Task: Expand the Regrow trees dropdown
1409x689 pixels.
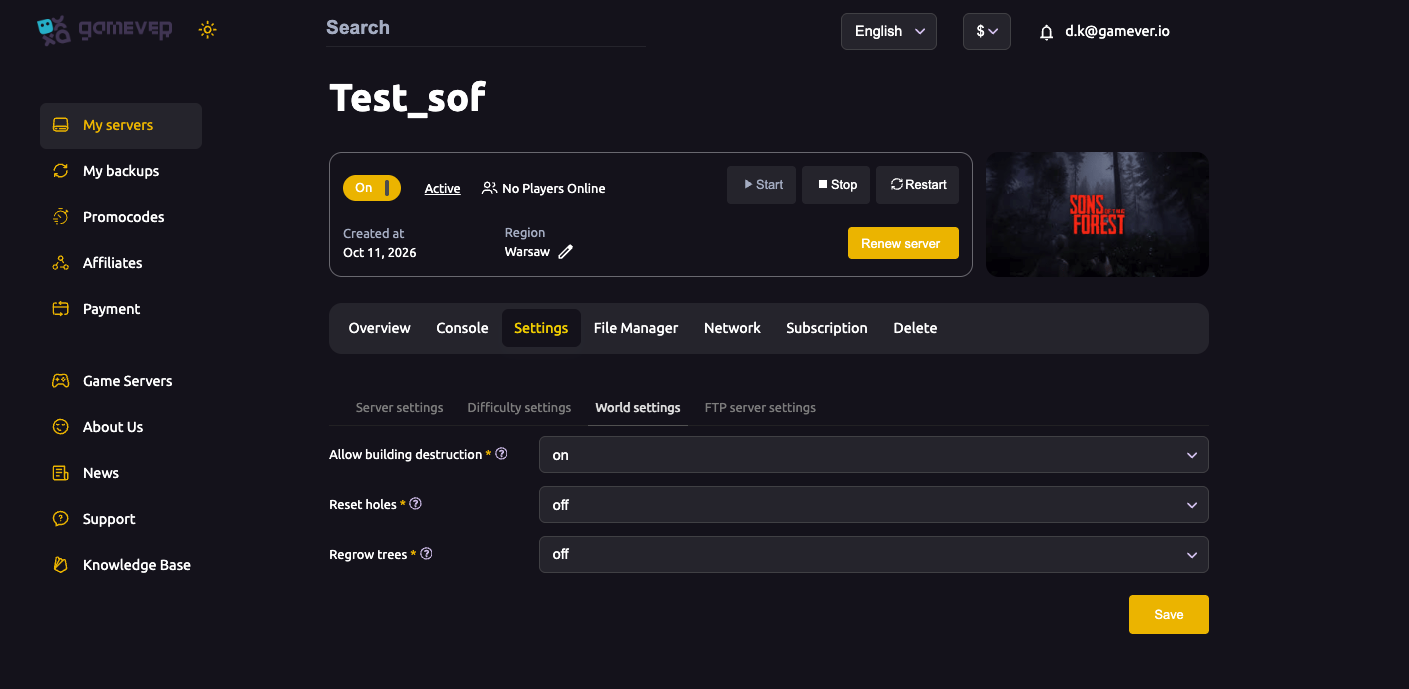Action: pos(874,555)
